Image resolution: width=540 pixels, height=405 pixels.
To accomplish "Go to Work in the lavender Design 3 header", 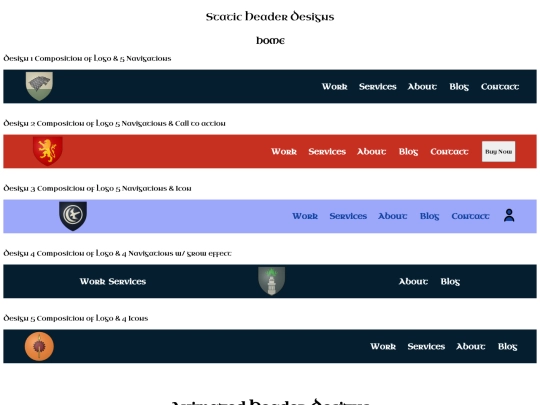I will (305, 216).
